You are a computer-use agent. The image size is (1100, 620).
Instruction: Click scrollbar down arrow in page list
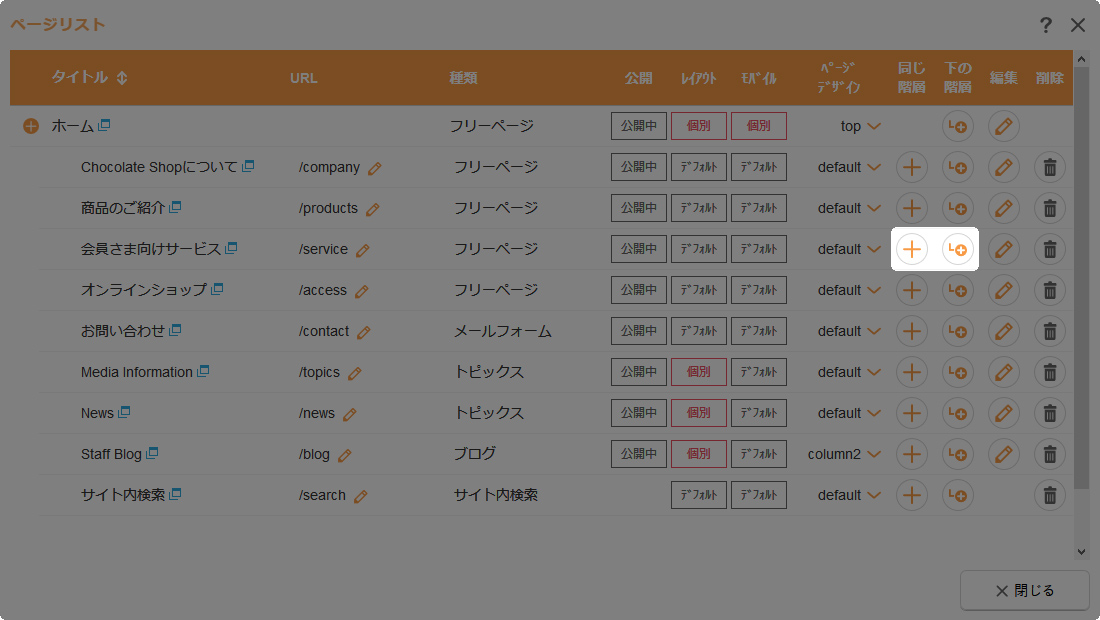(x=1081, y=552)
